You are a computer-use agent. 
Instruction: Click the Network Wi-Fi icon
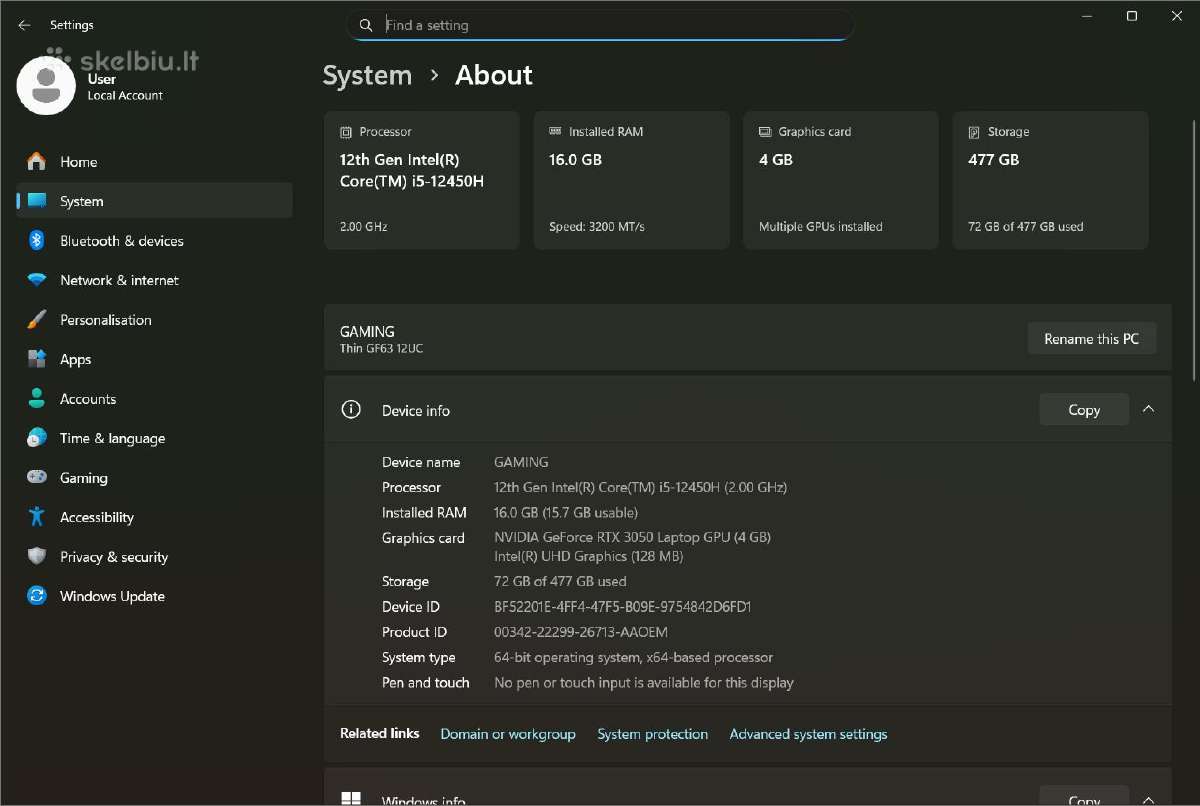(x=37, y=280)
